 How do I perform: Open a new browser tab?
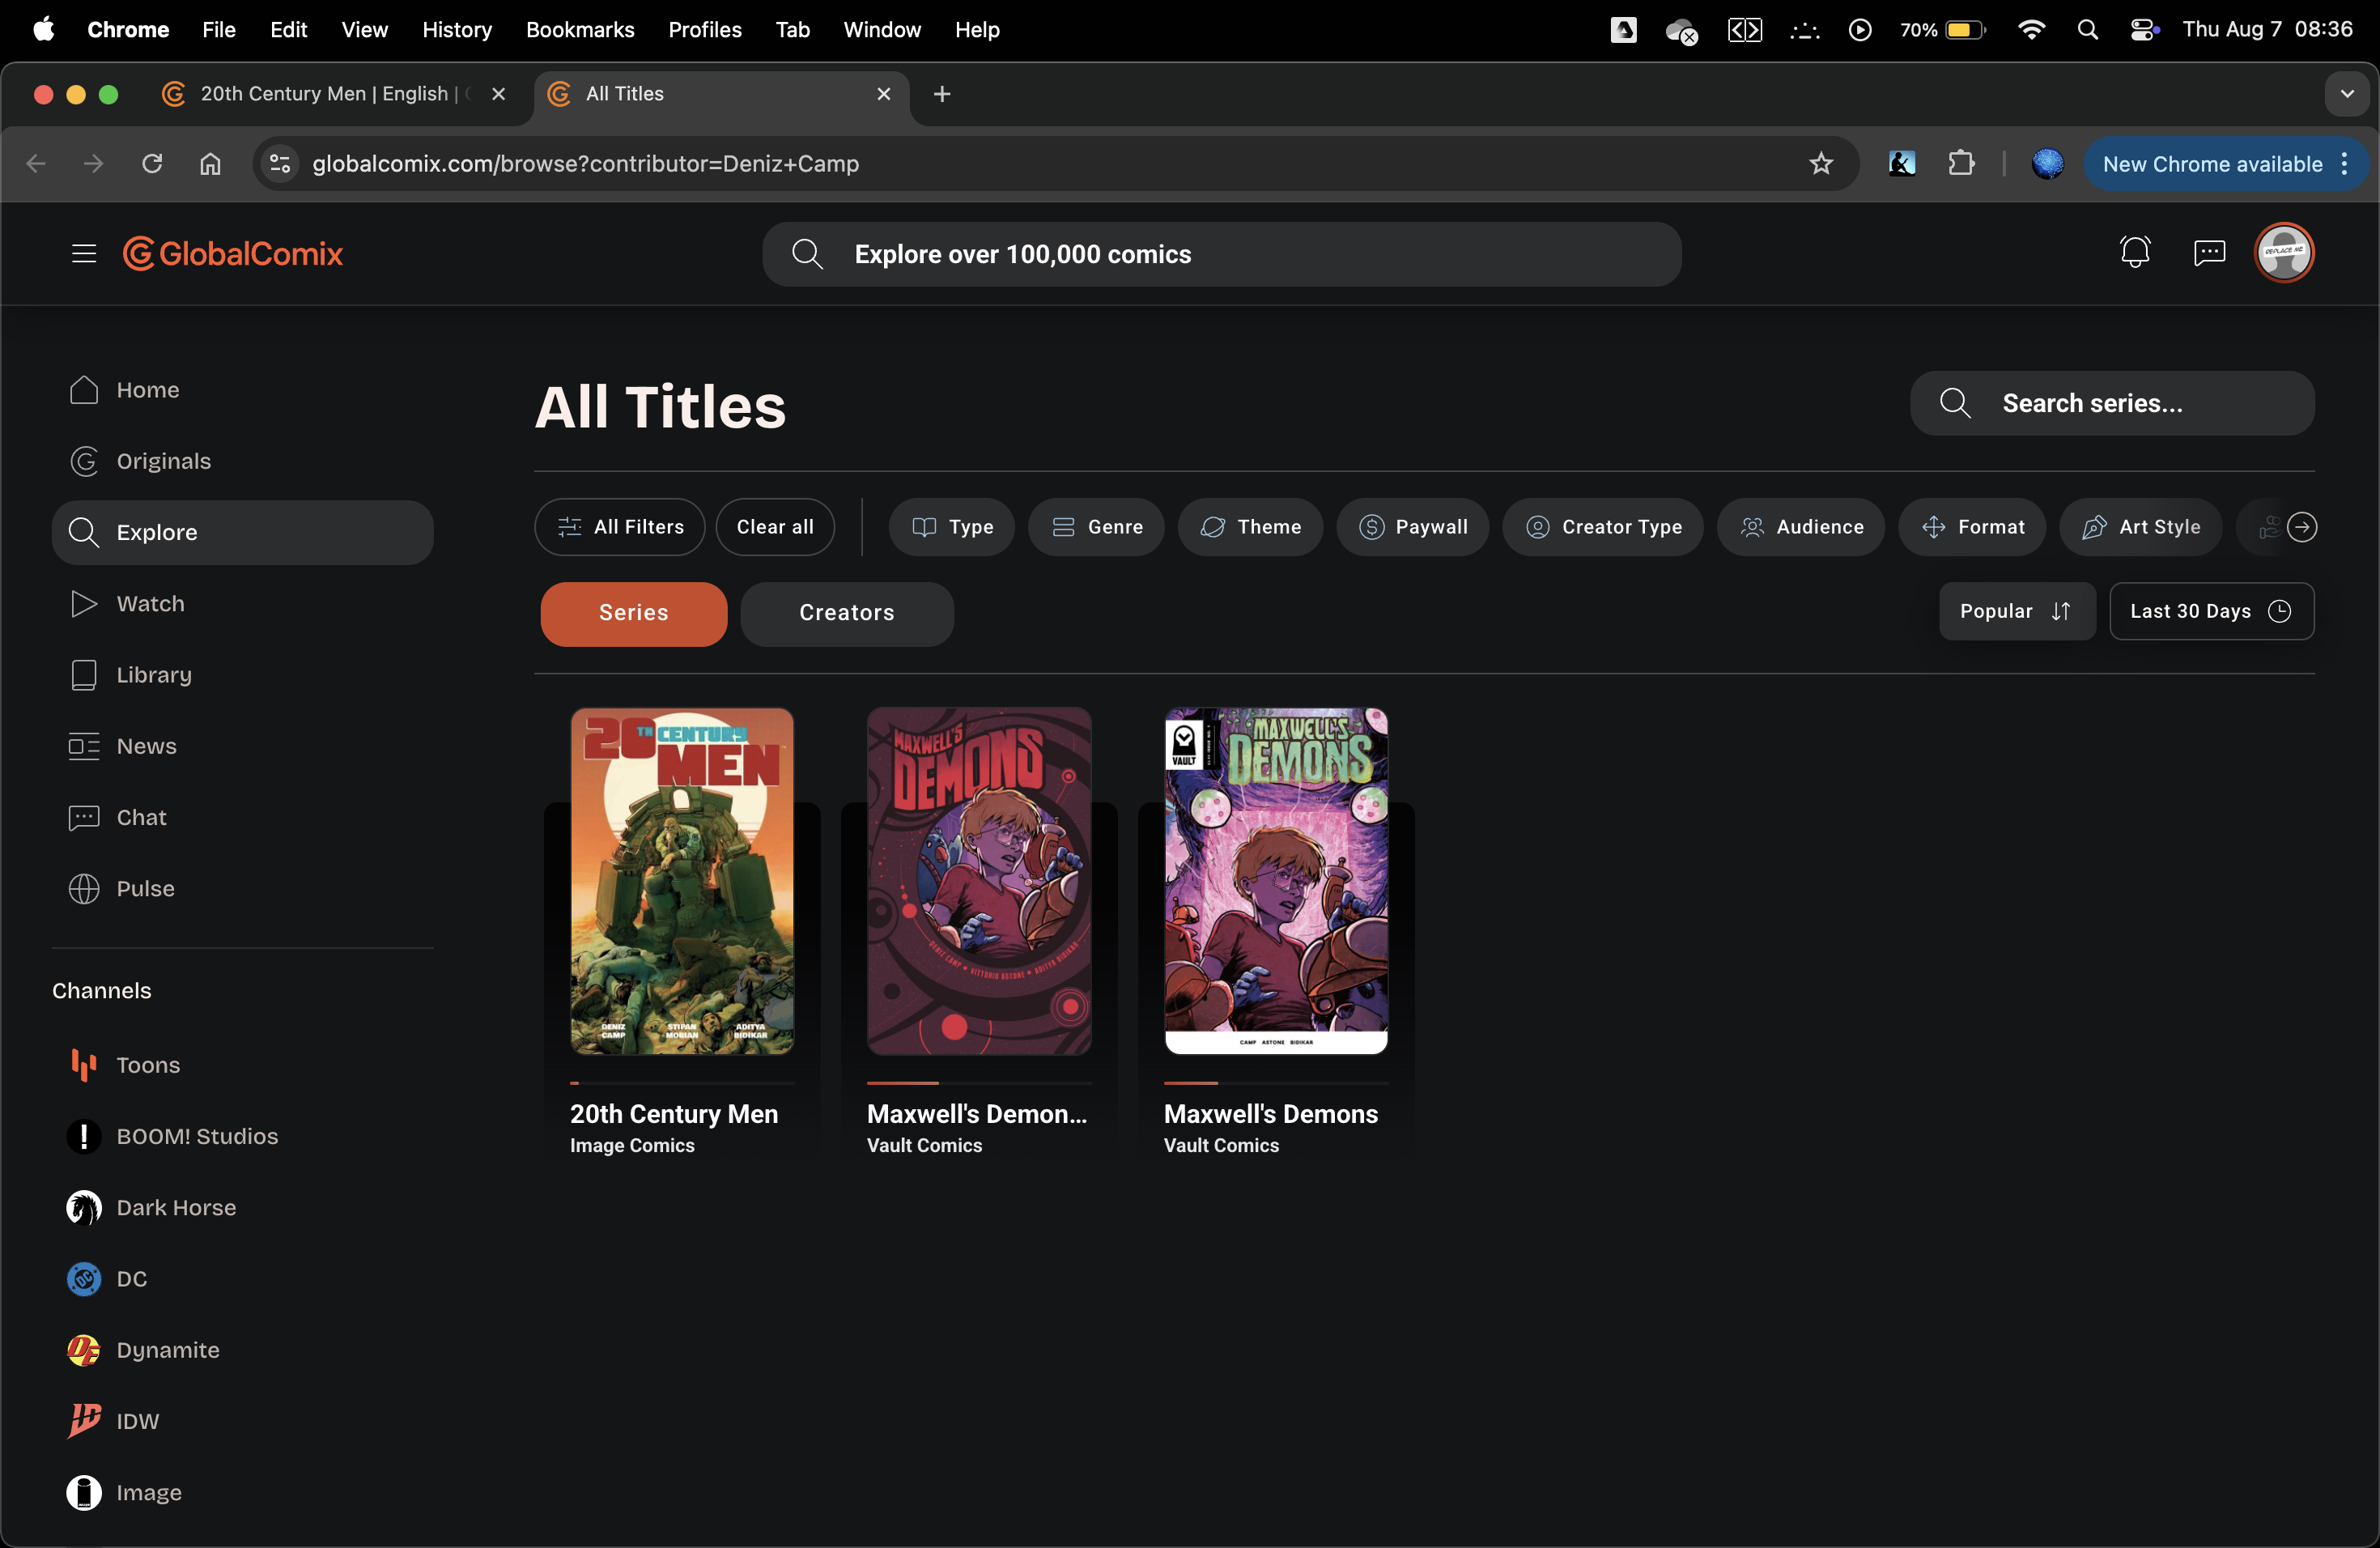[x=942, y=94]
